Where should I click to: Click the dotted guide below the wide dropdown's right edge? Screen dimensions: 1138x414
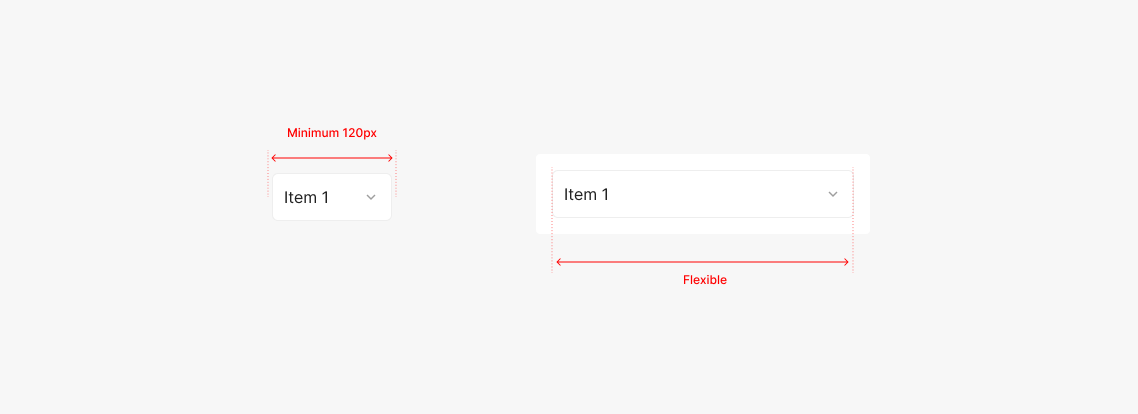click(853, 250)
